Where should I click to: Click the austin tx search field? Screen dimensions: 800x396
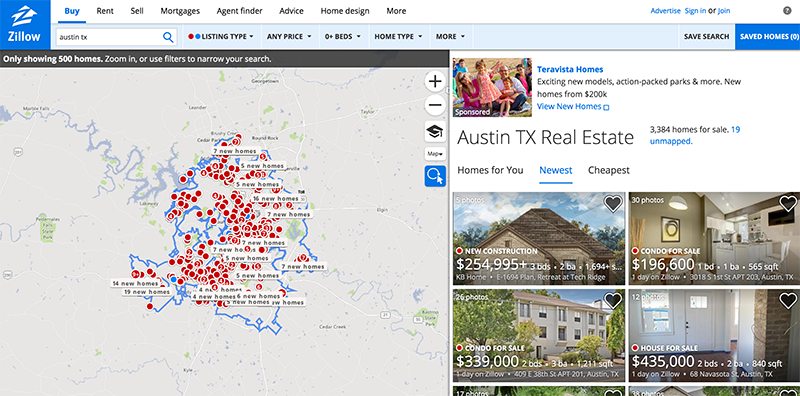[110, 37]
